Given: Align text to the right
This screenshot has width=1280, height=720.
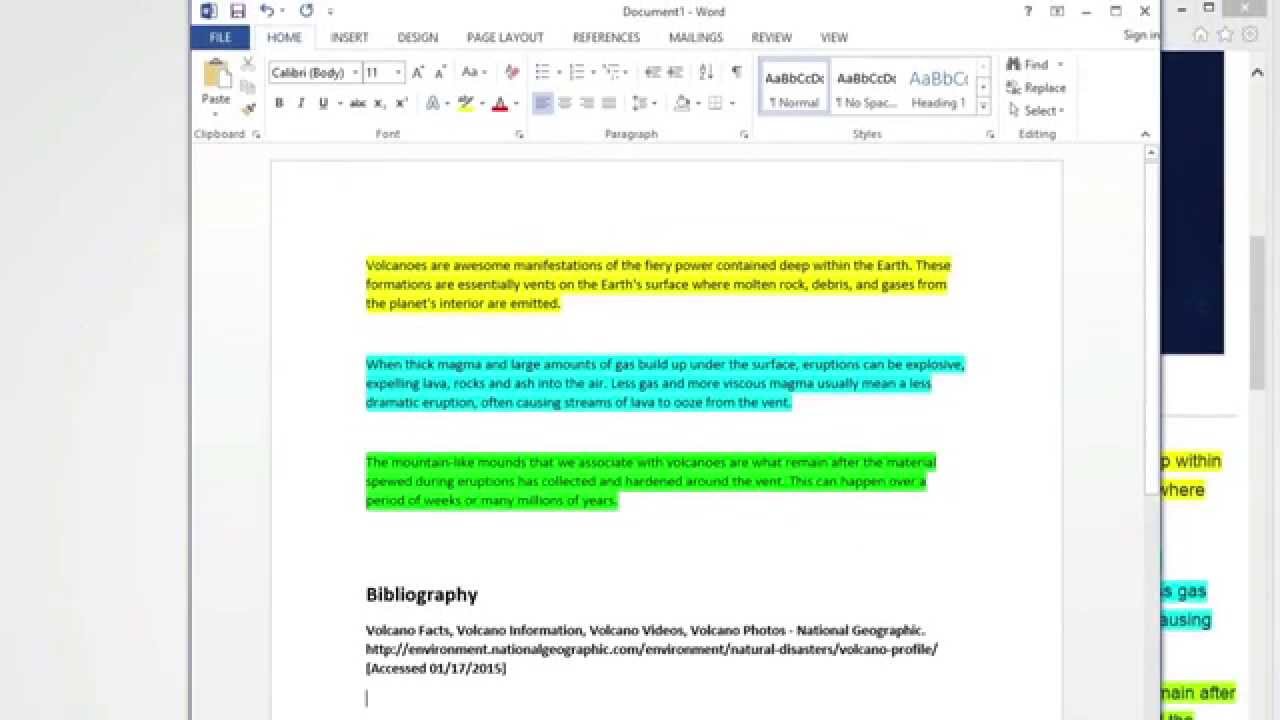Looking at the screenshot, I should tap(587, 103).
